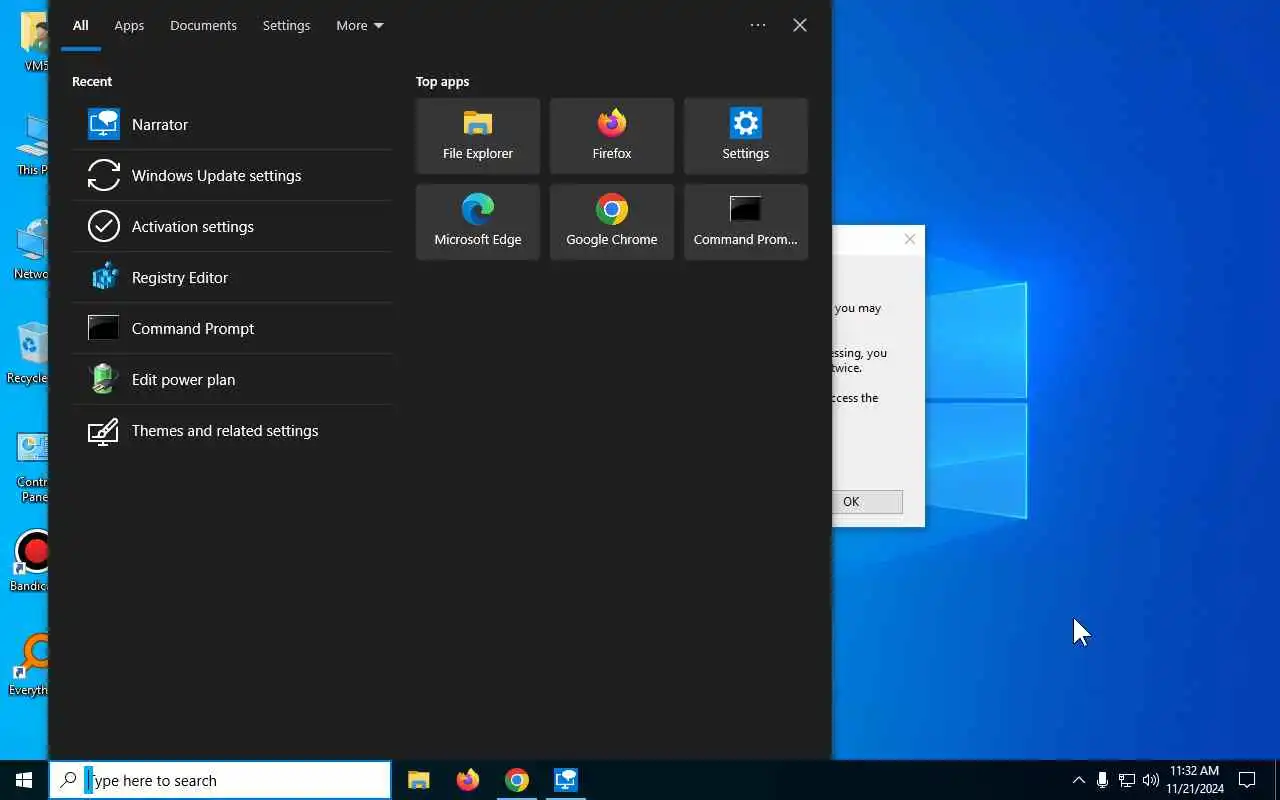This screenshot has height=800, width=1280.
Task: Open Narrator from recent list
Action: point(231,124)
